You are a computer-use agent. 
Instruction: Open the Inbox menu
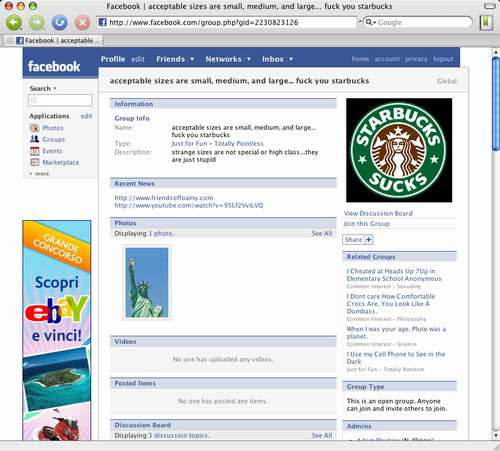tap(273, 59)
